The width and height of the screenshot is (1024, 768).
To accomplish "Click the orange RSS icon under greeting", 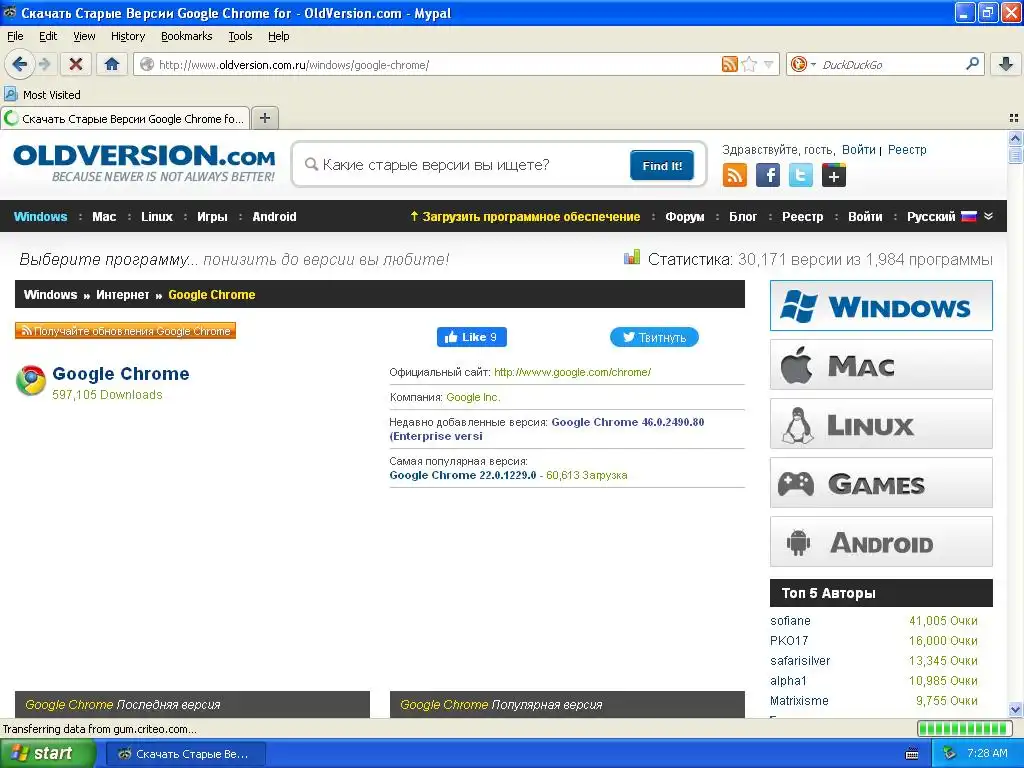I will pos(735,175).
